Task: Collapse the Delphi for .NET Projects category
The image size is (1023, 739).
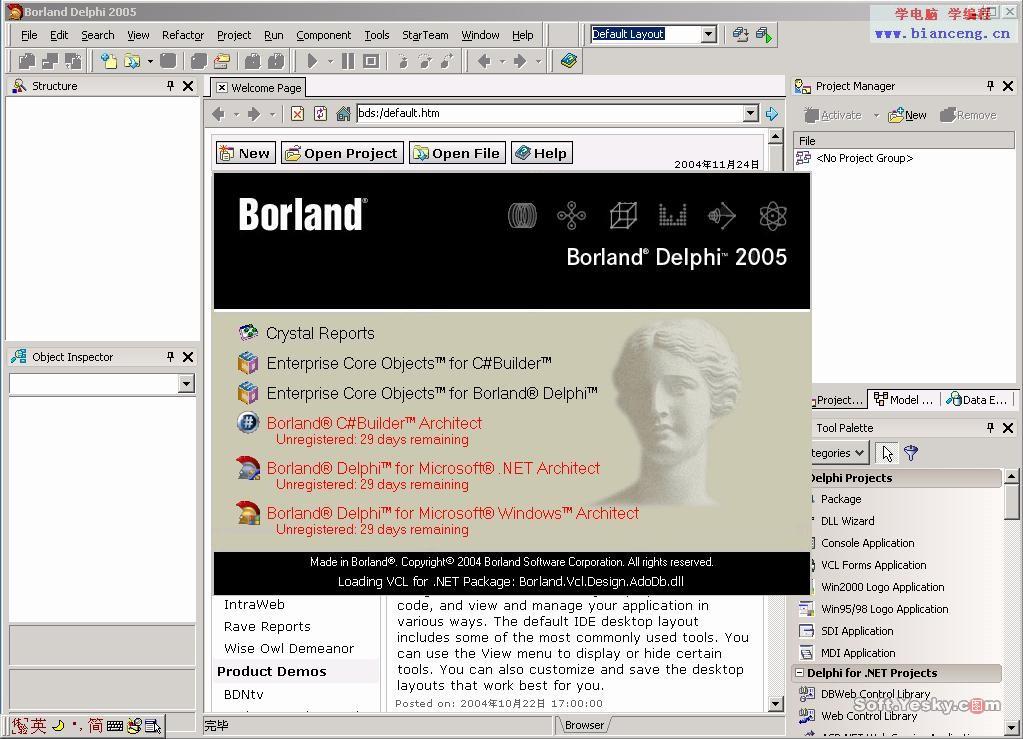Action: tap(799, 672)
